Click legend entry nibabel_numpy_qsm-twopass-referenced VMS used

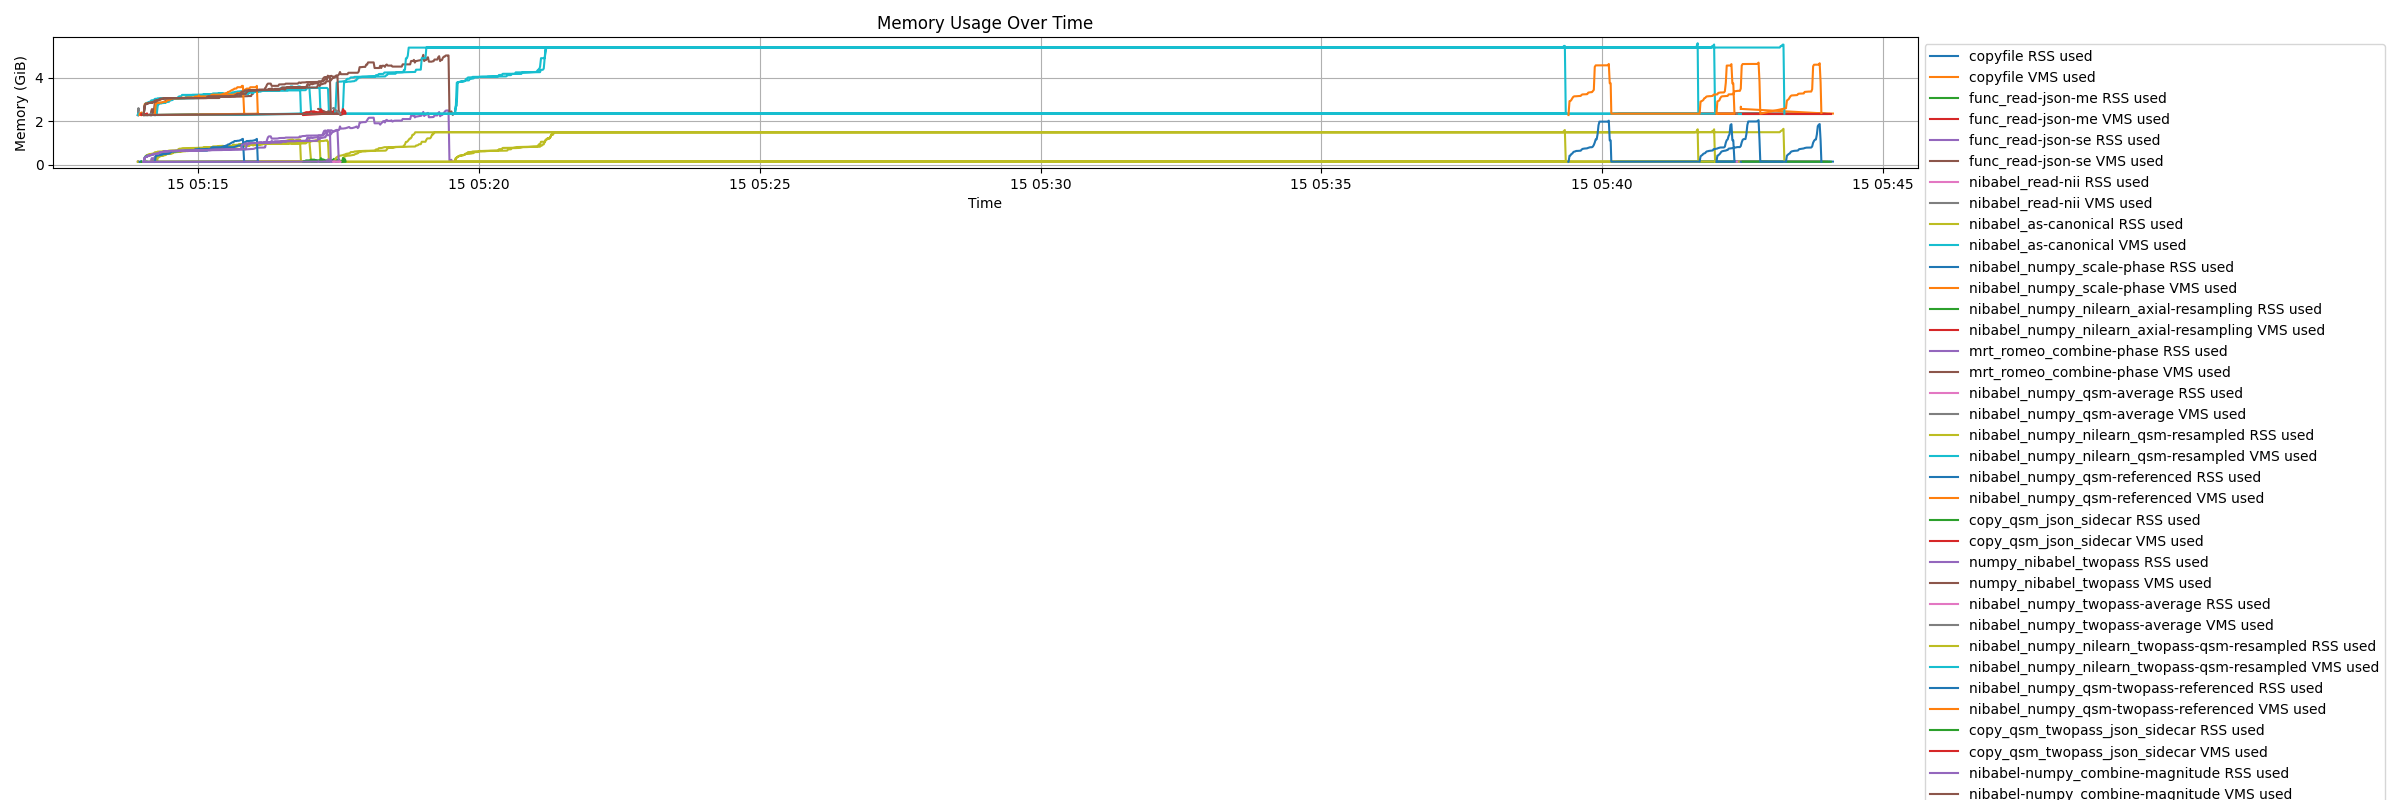[2127, 710]
